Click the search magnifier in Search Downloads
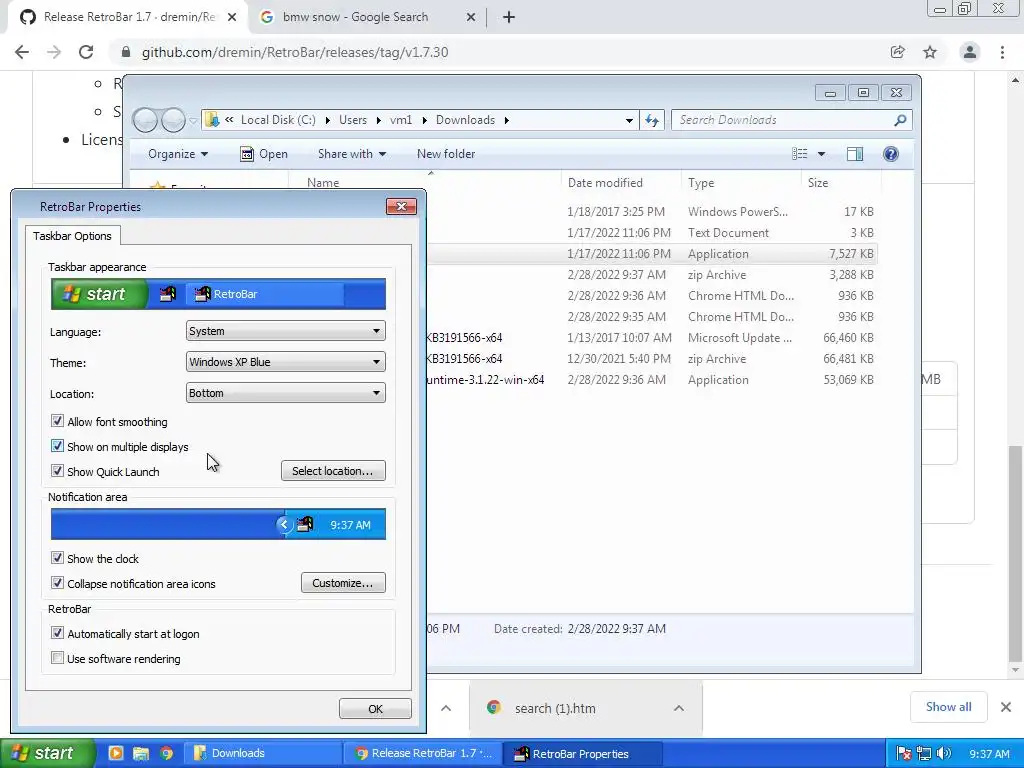 click(x=900, y=120)
